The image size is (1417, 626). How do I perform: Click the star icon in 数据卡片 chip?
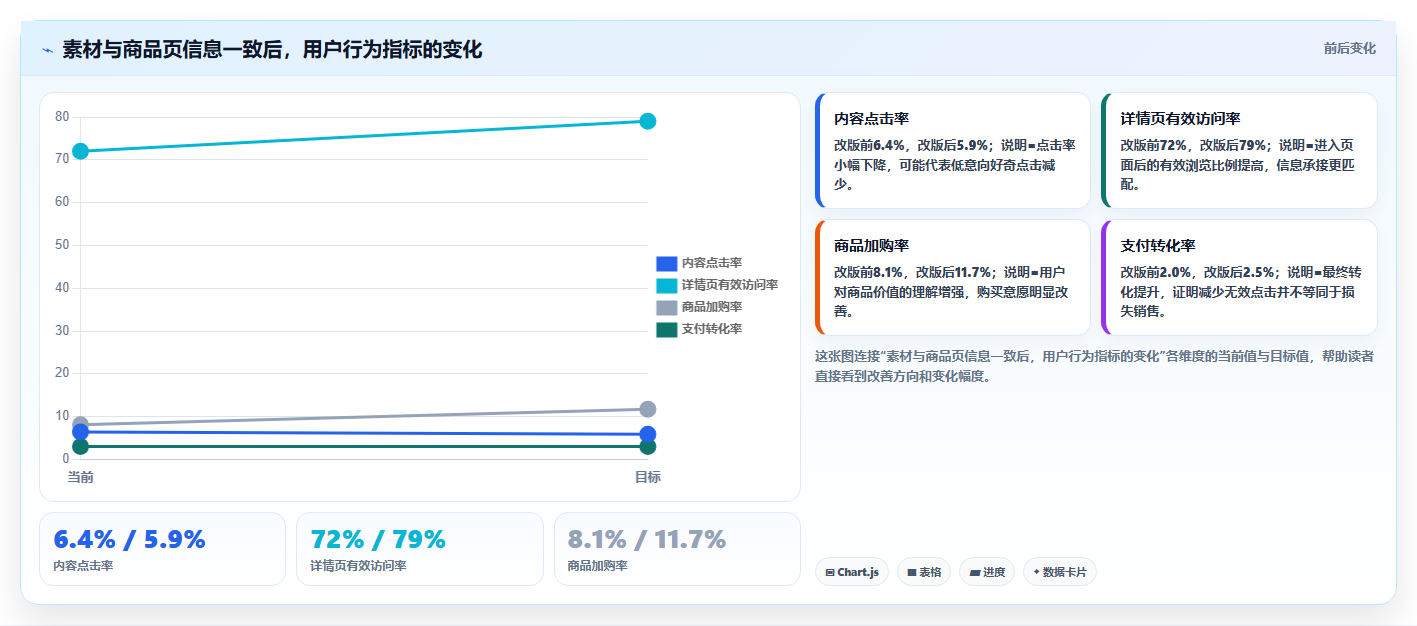(1036, 572)
